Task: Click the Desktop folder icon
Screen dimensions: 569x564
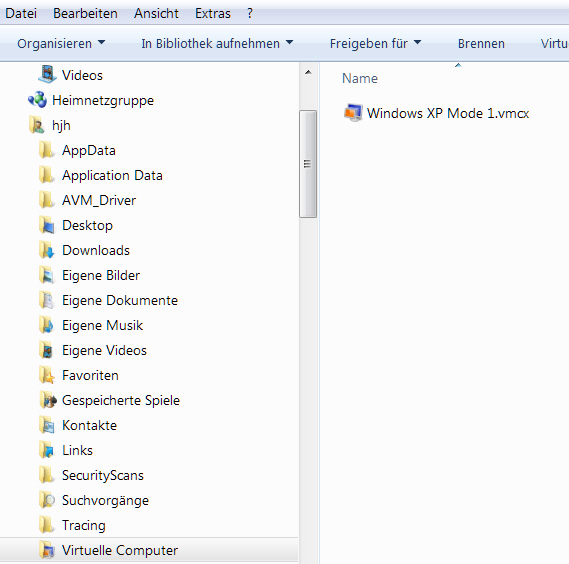Action: [46, 225]
